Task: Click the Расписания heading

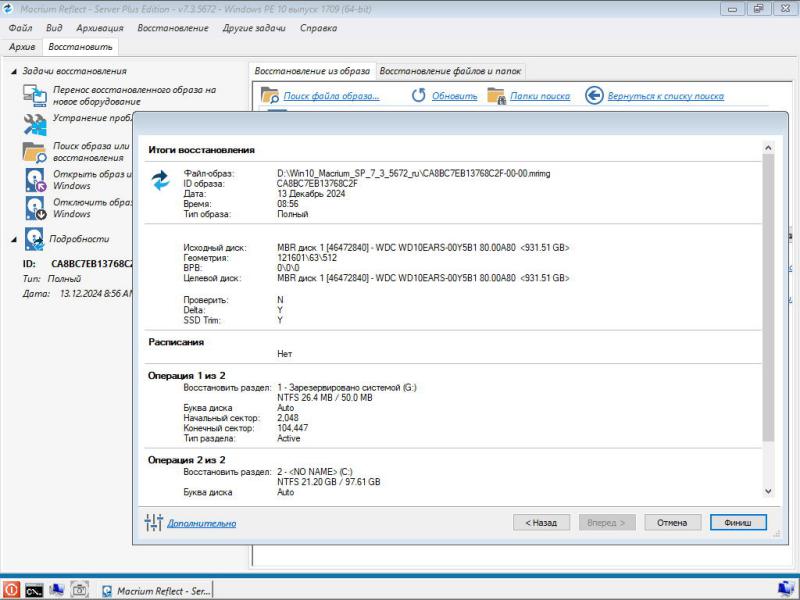Action: (x=176, y=342)
